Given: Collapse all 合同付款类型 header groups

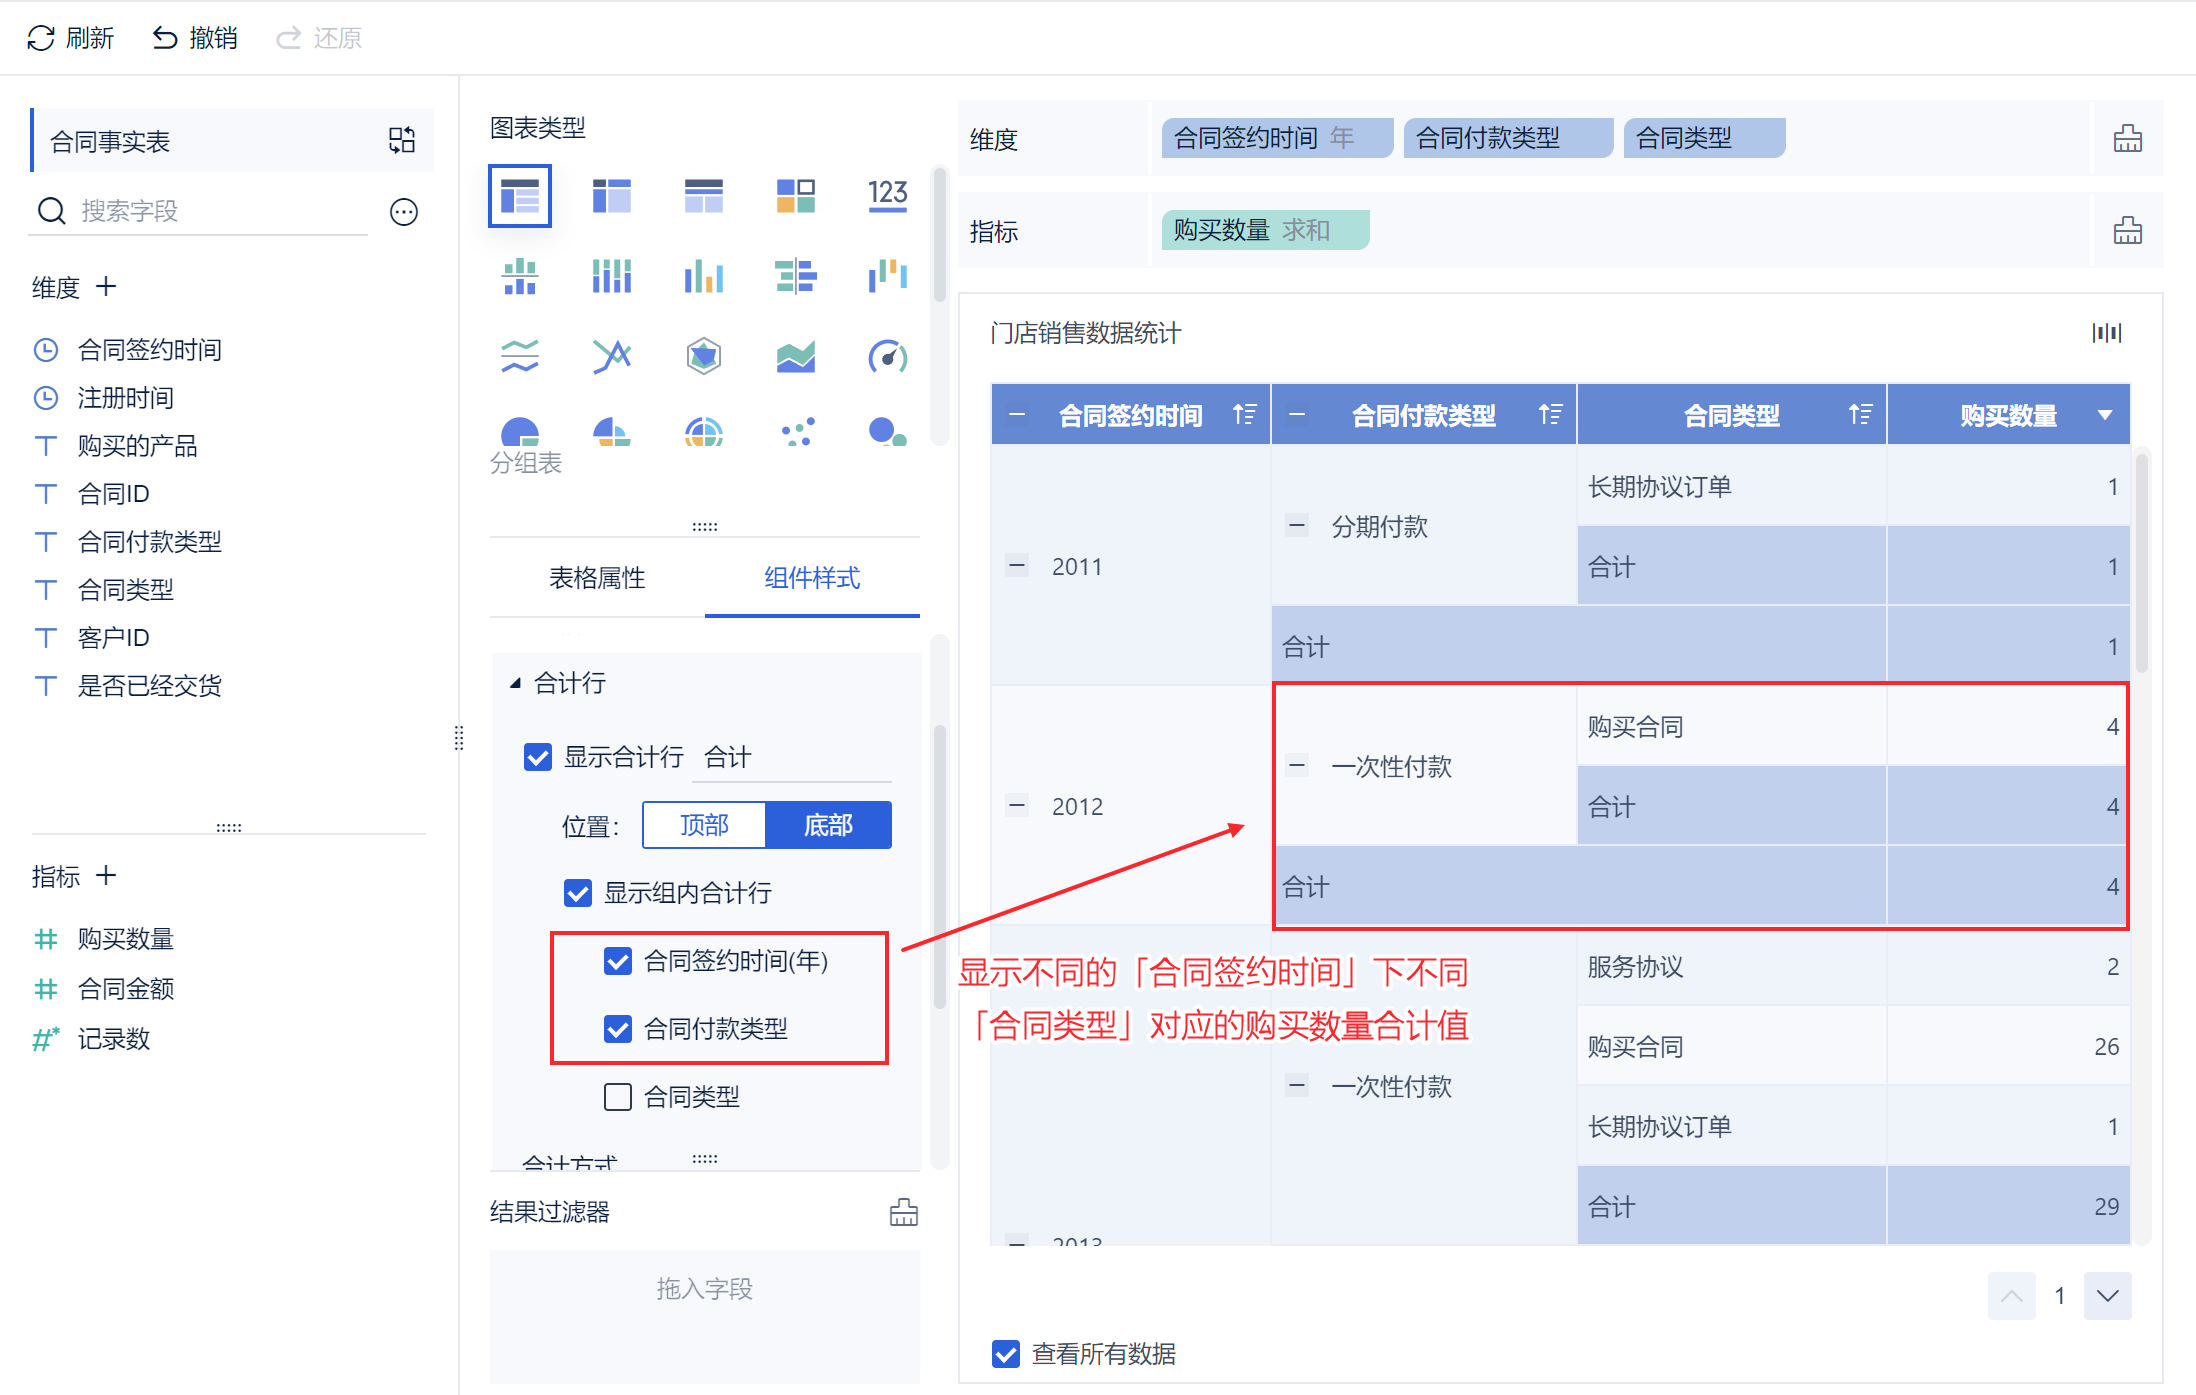Looking at the screenshot, I should point(1297,414).
